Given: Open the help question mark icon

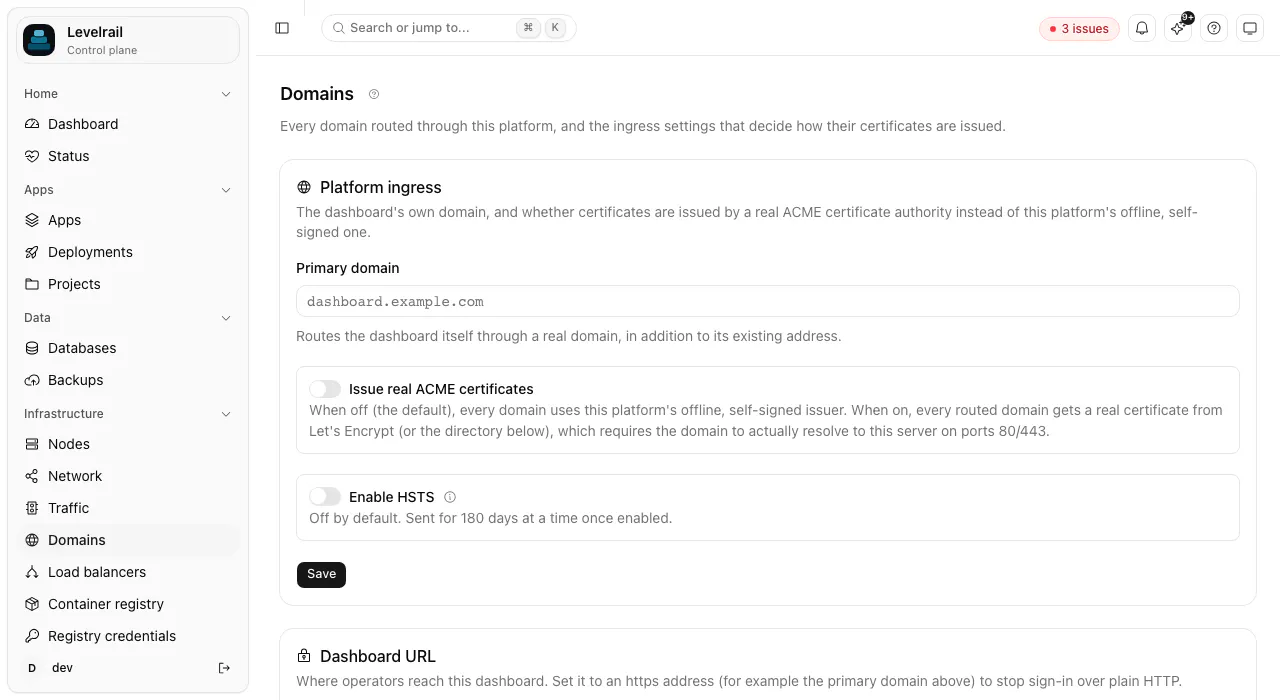Looking at the screenshot, I should (x=1214, y=28).
